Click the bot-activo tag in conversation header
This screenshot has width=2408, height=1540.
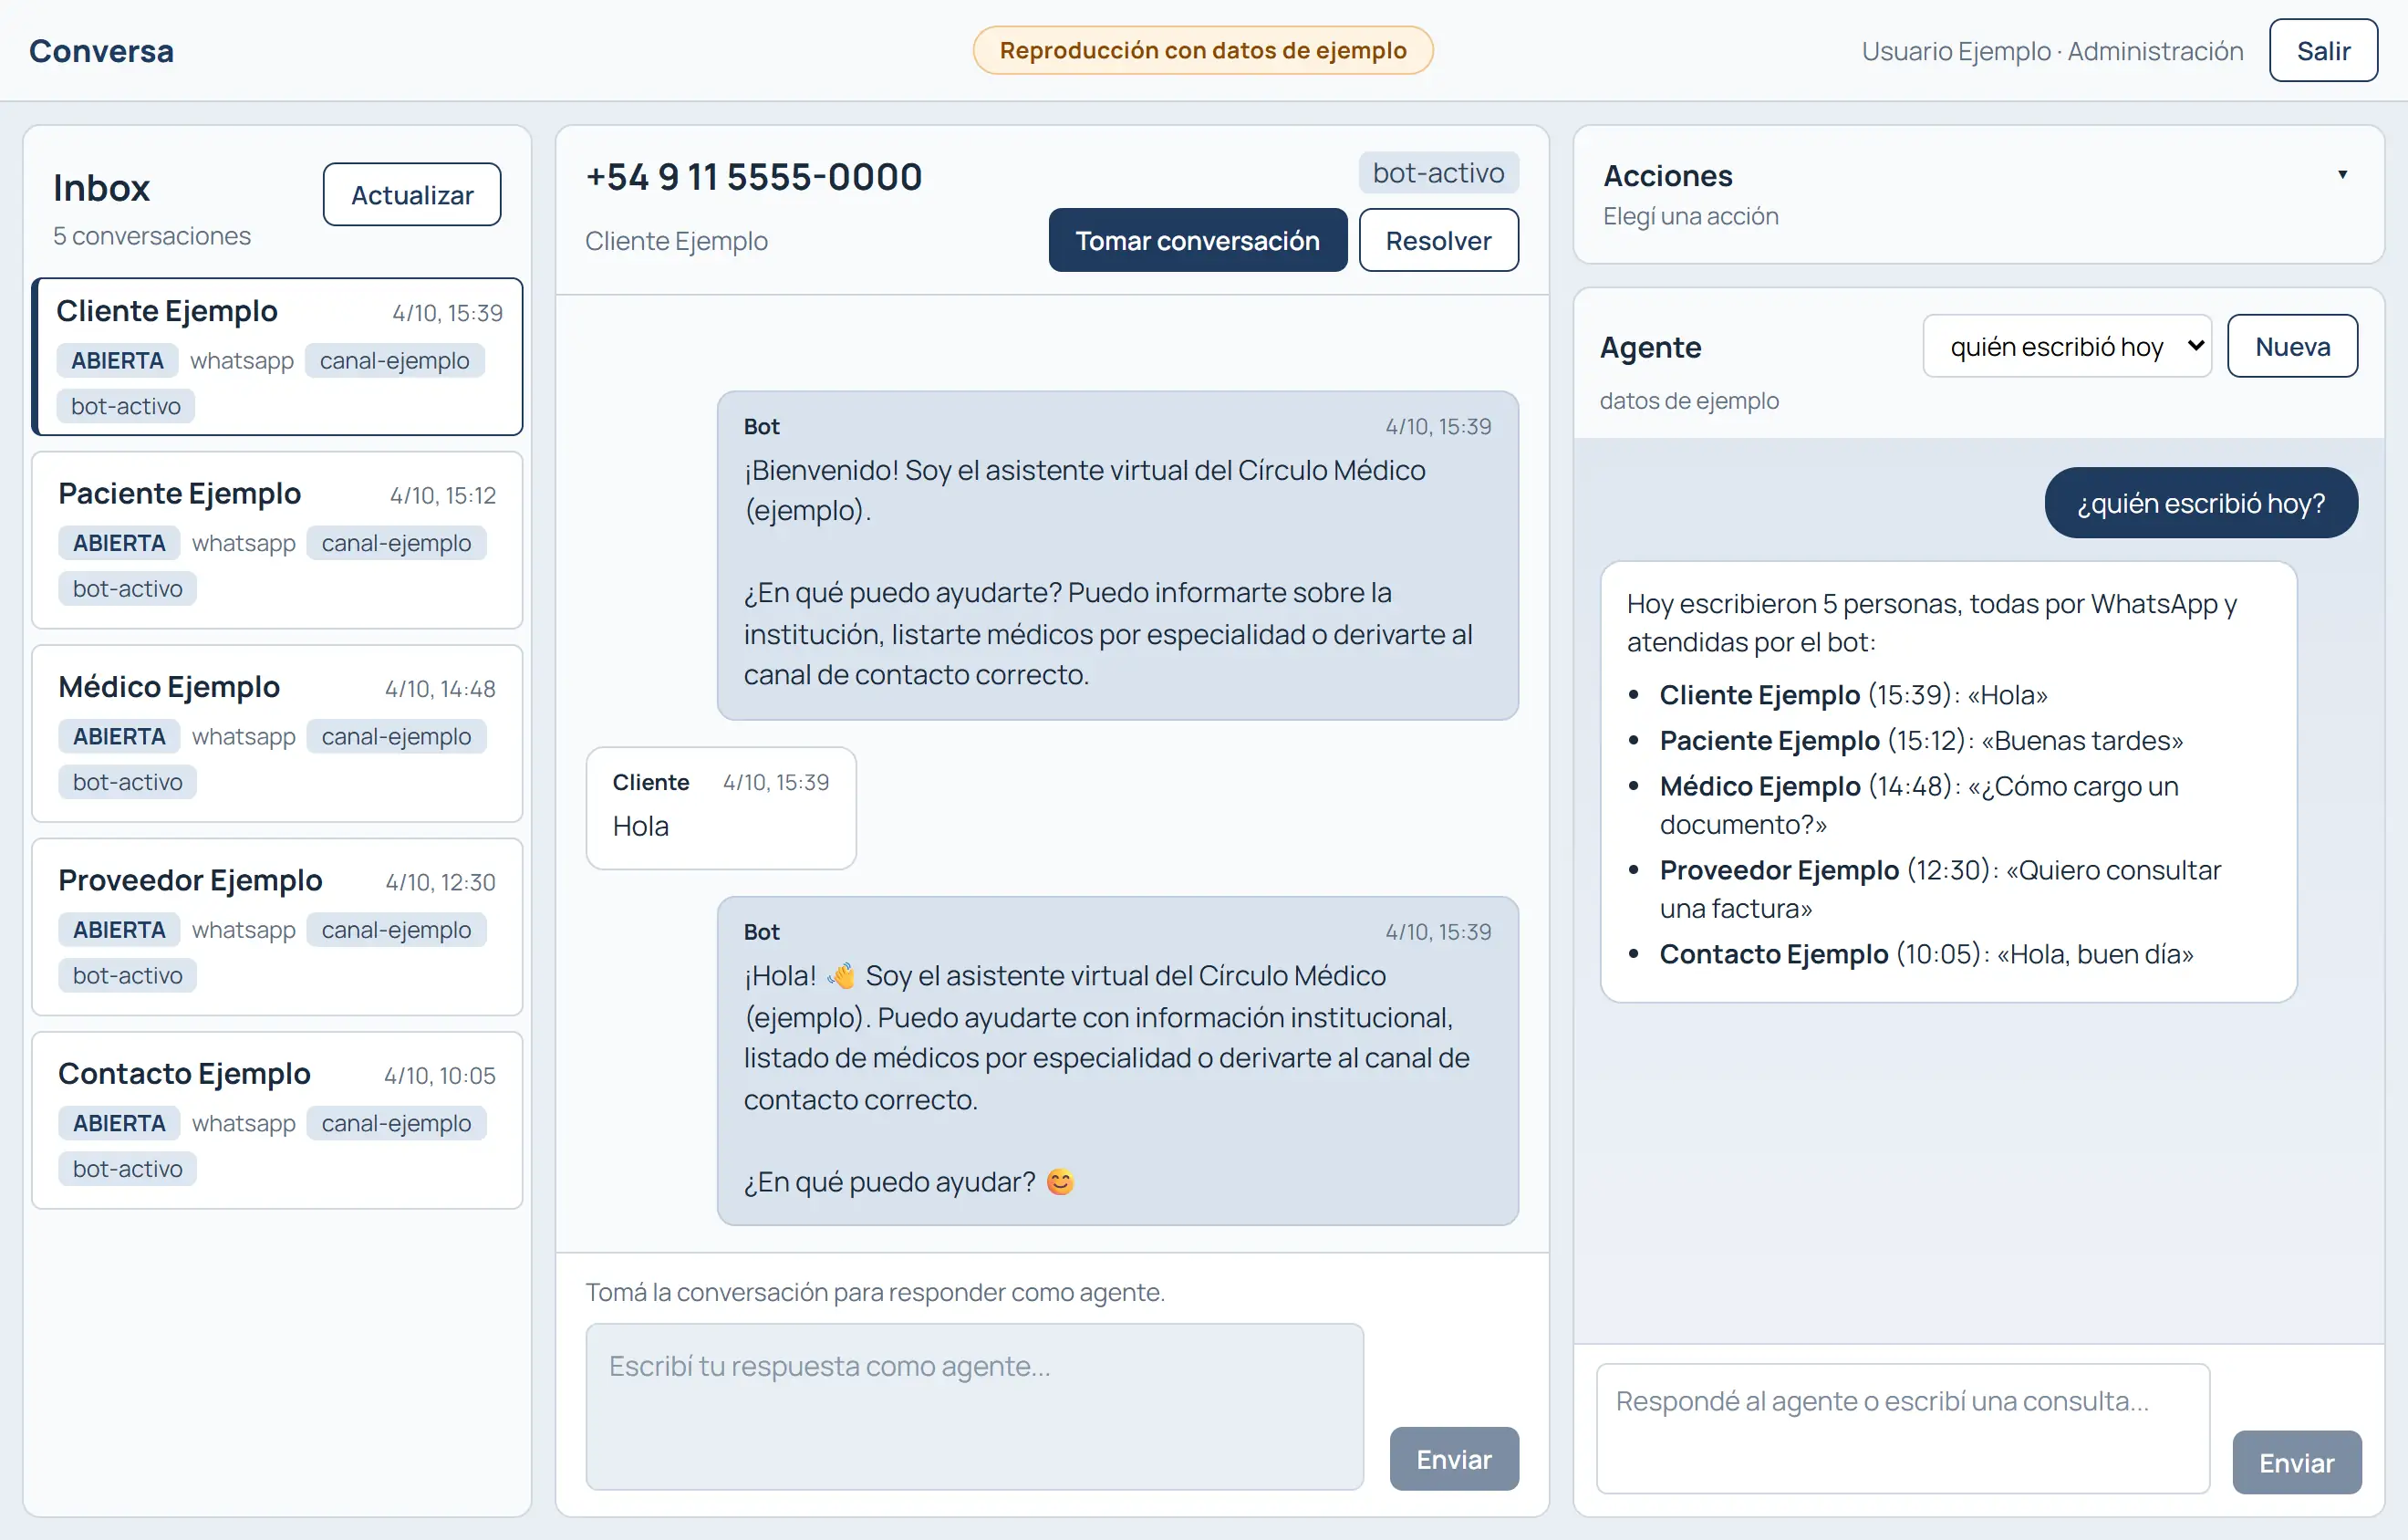1438,173
